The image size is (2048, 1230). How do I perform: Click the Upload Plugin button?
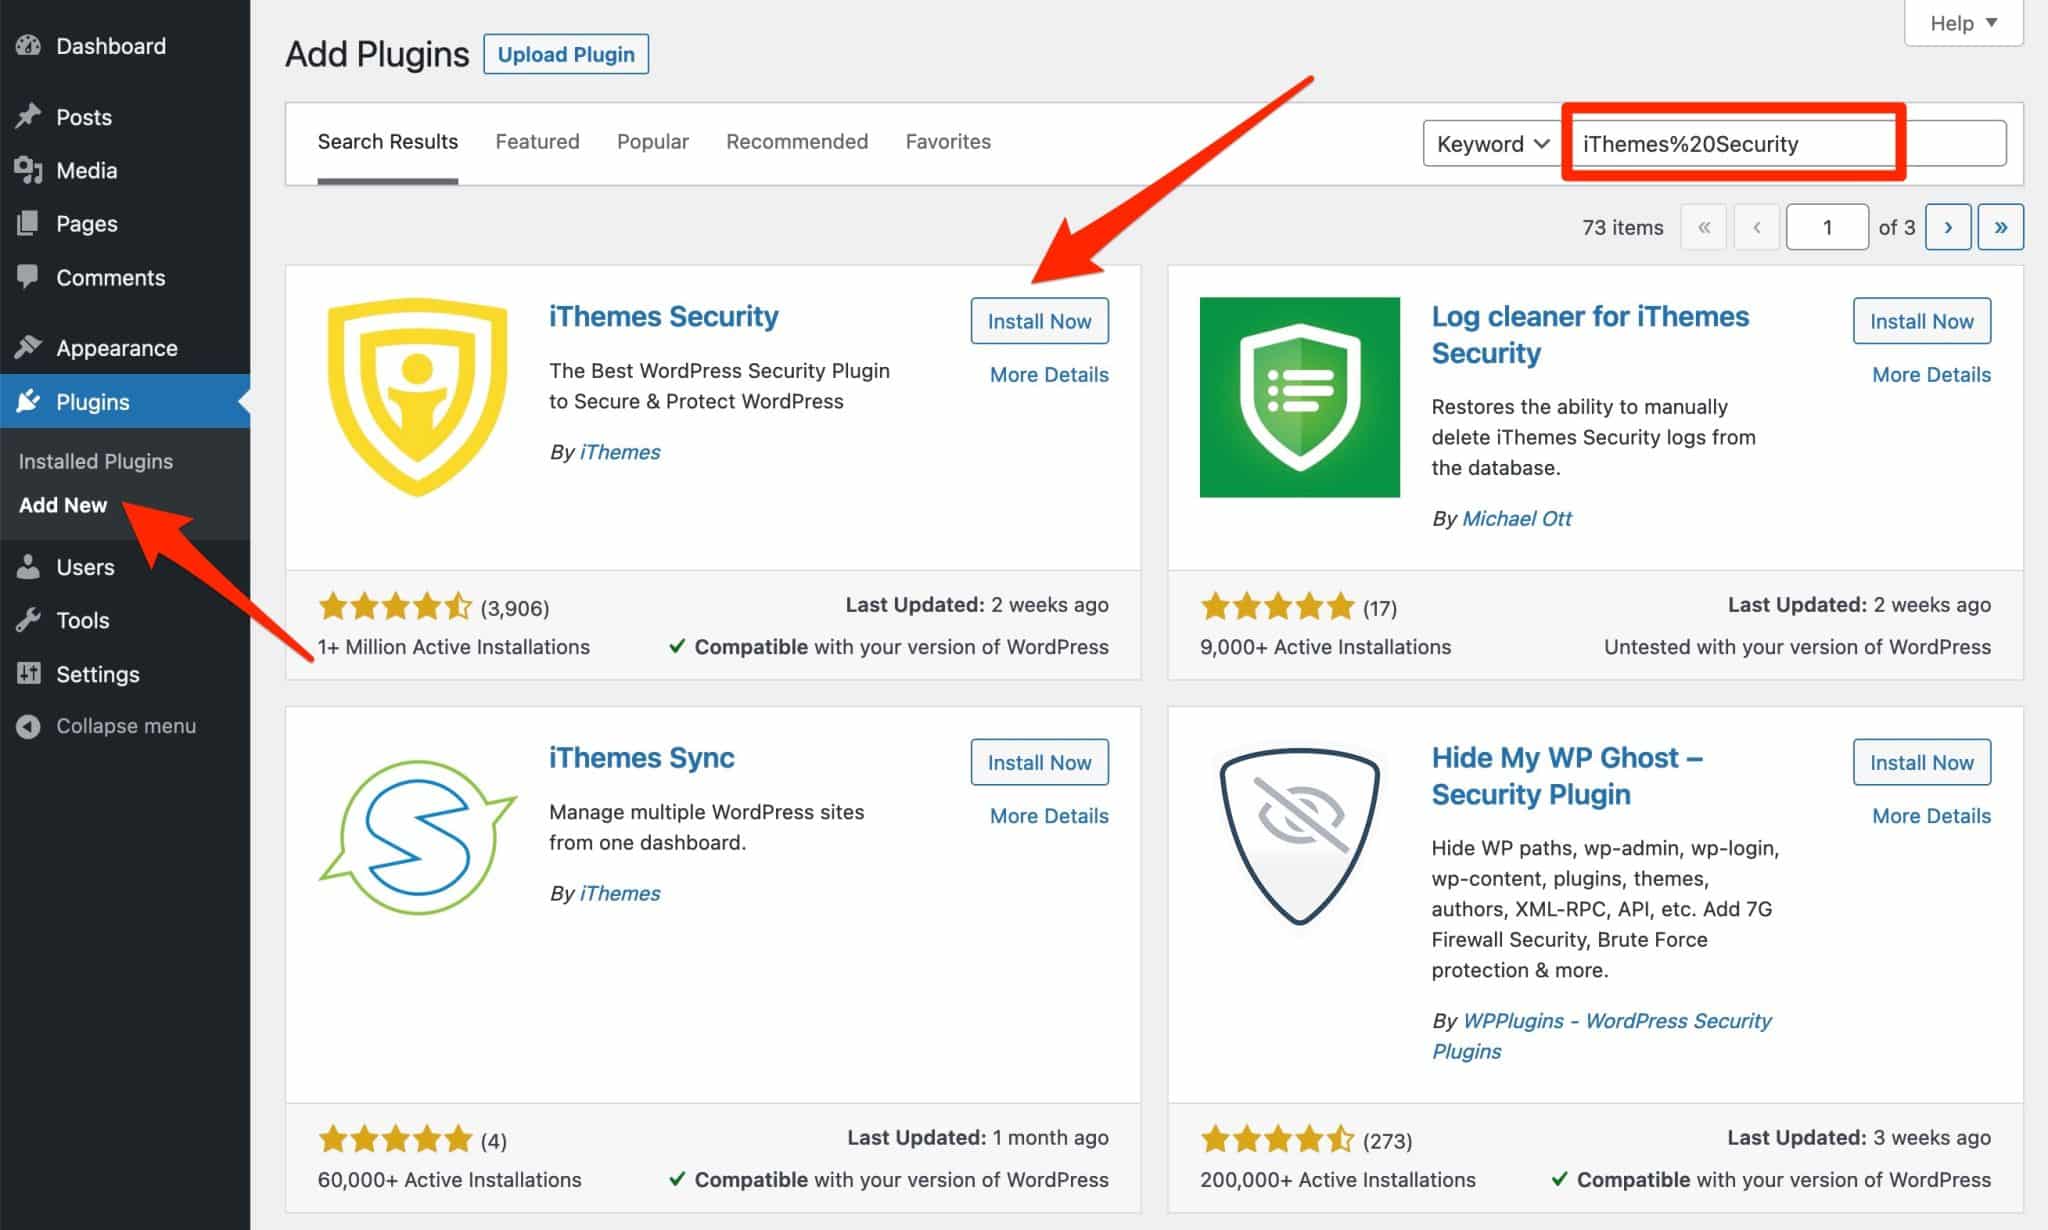tap(566, 53)
